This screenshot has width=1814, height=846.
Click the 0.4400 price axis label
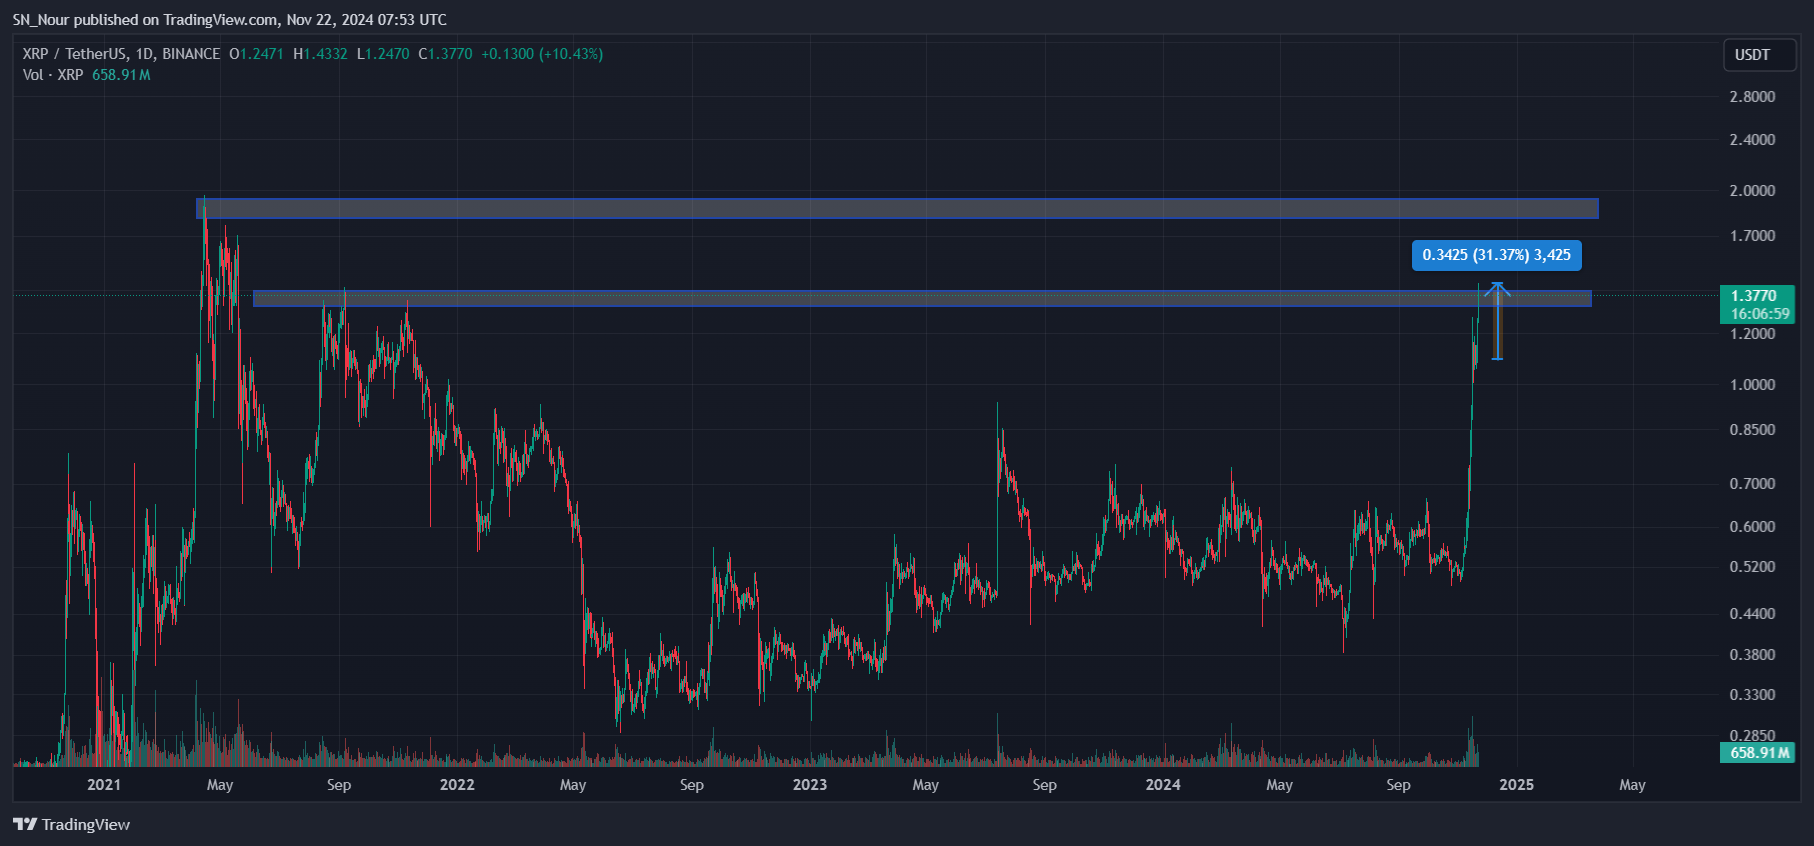pos(1752,614)
